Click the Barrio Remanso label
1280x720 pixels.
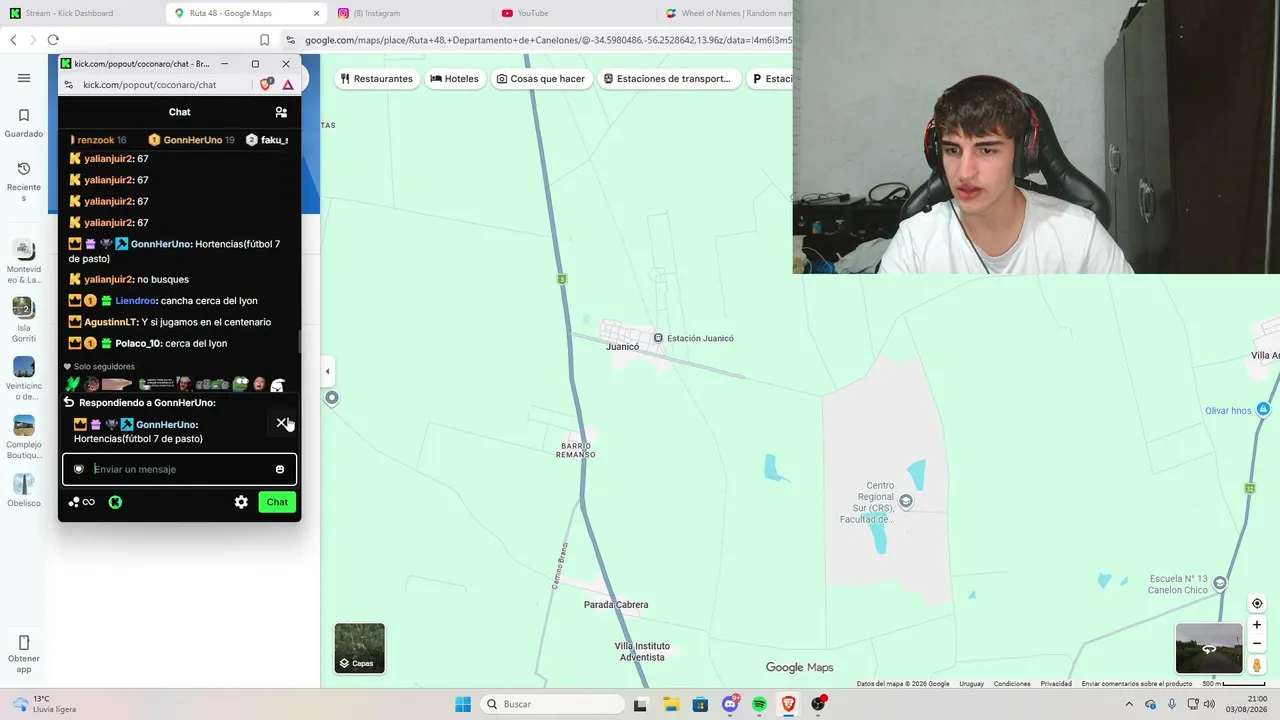(x=577, y=449)
